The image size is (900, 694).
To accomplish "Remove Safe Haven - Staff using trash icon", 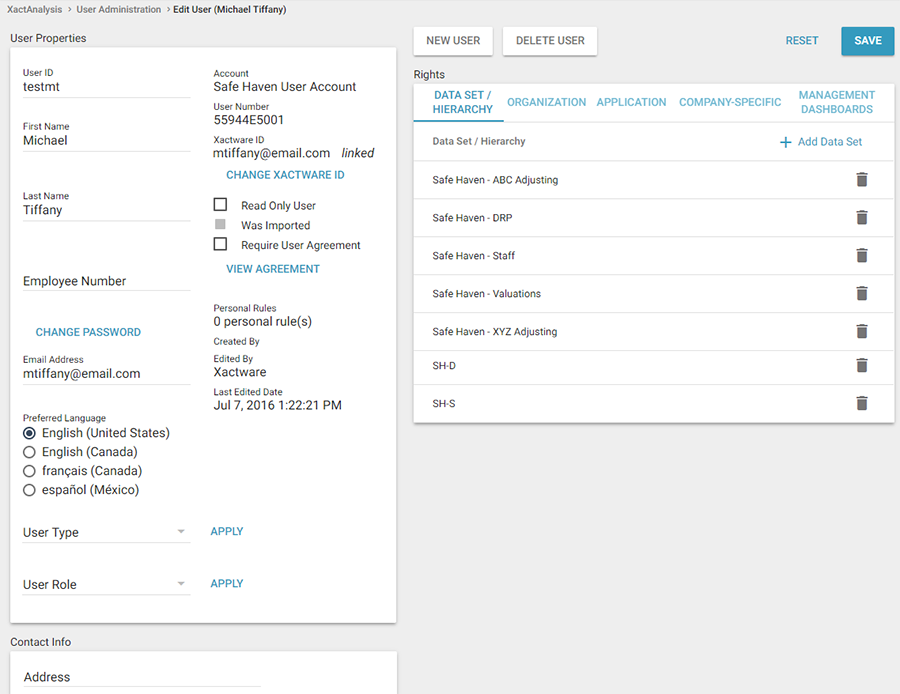I will (861, 256).
